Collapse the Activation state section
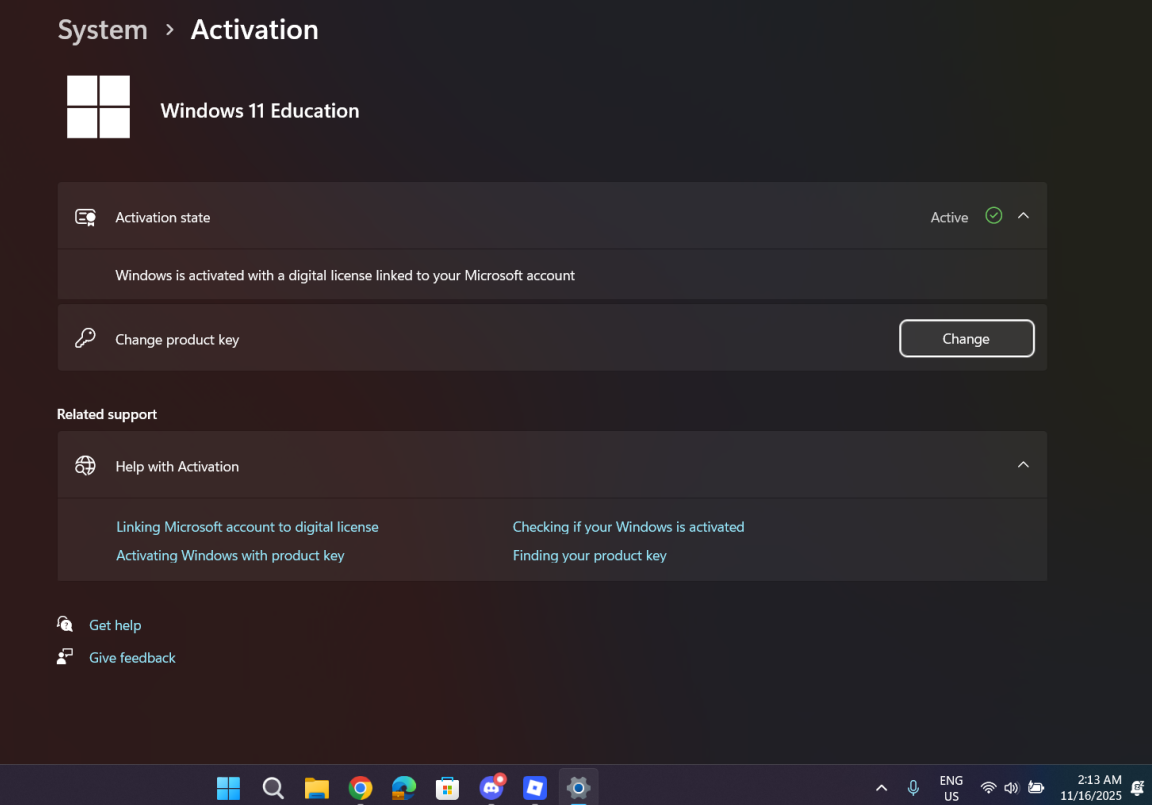The height and width of the screenshot is (805, 1152). (x=1023, y=216)
